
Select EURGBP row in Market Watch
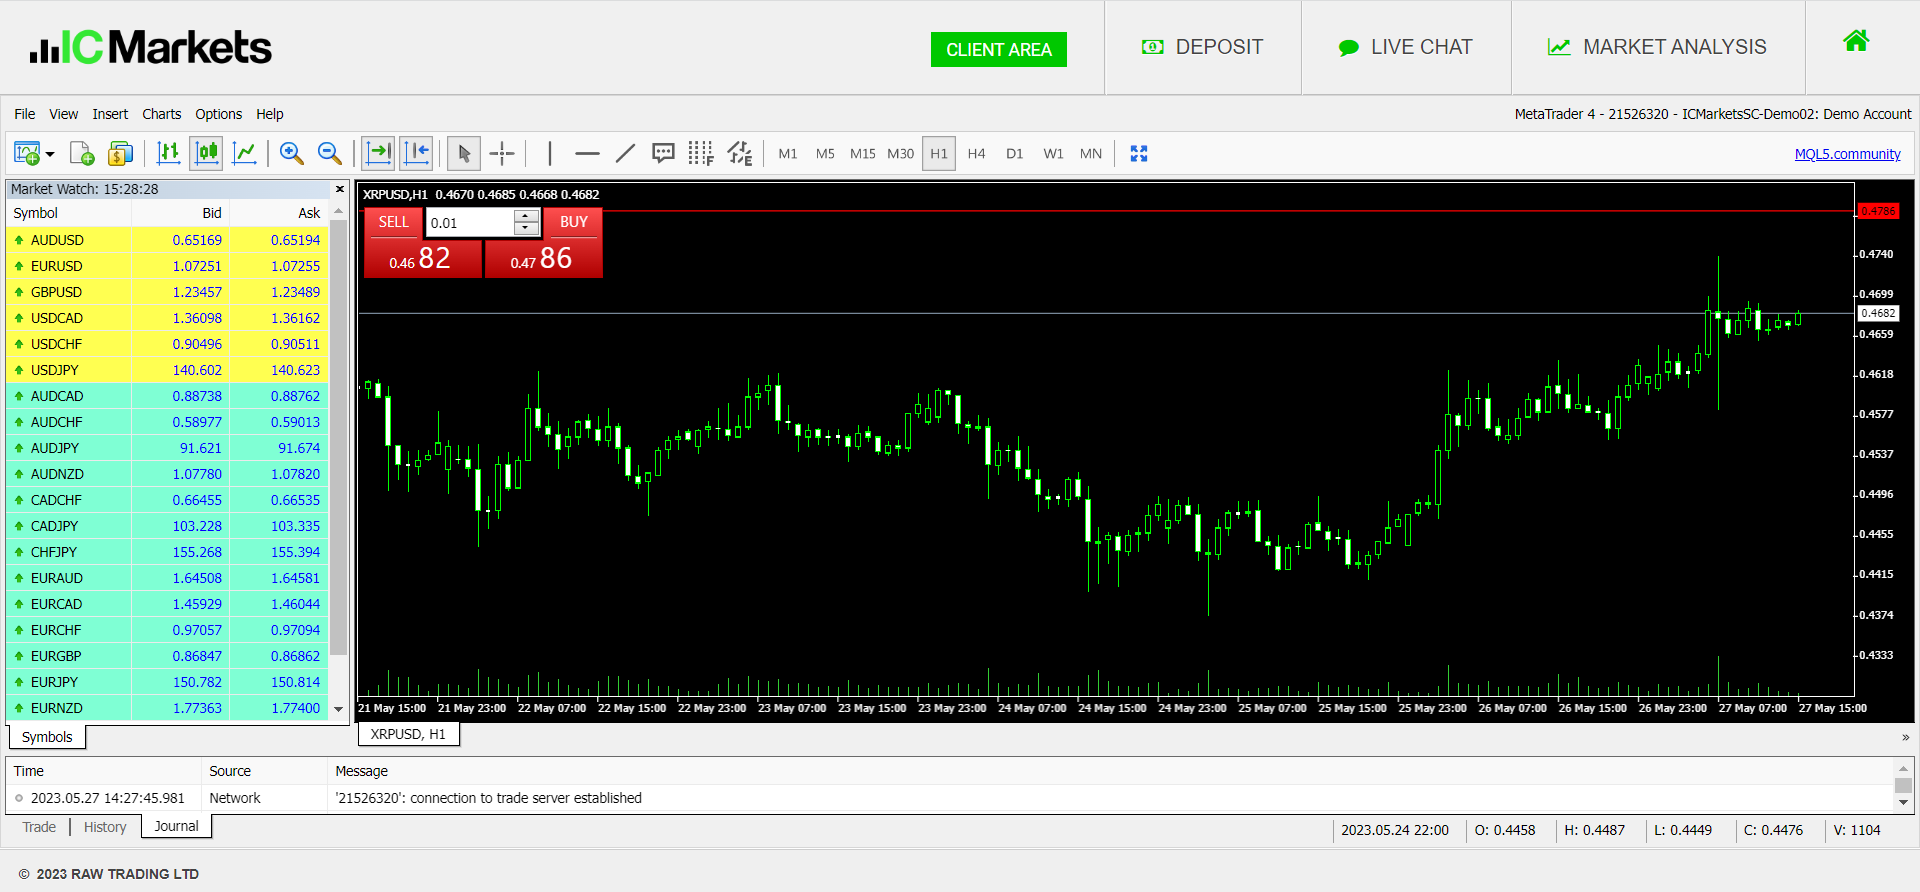[168, 656]
